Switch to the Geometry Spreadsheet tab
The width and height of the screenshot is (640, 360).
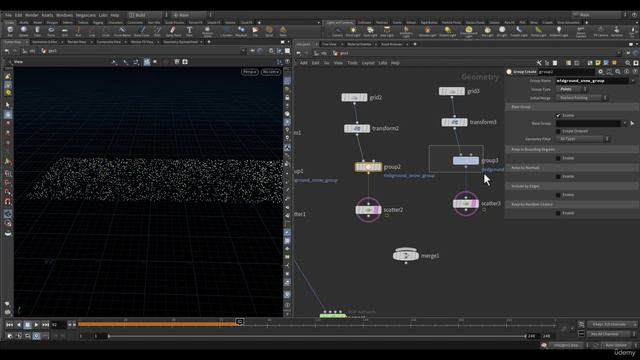tap(180, 42)
